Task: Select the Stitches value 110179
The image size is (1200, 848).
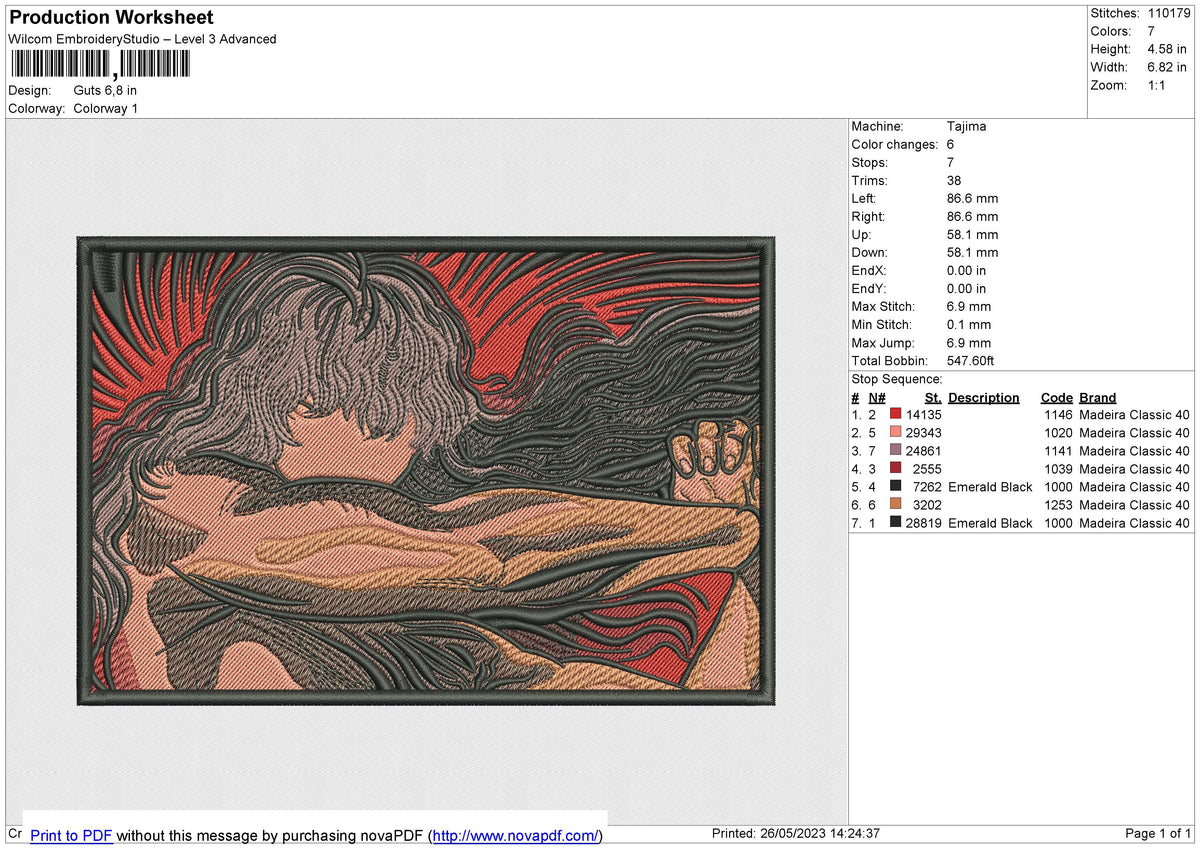Action: point(1169,13)
